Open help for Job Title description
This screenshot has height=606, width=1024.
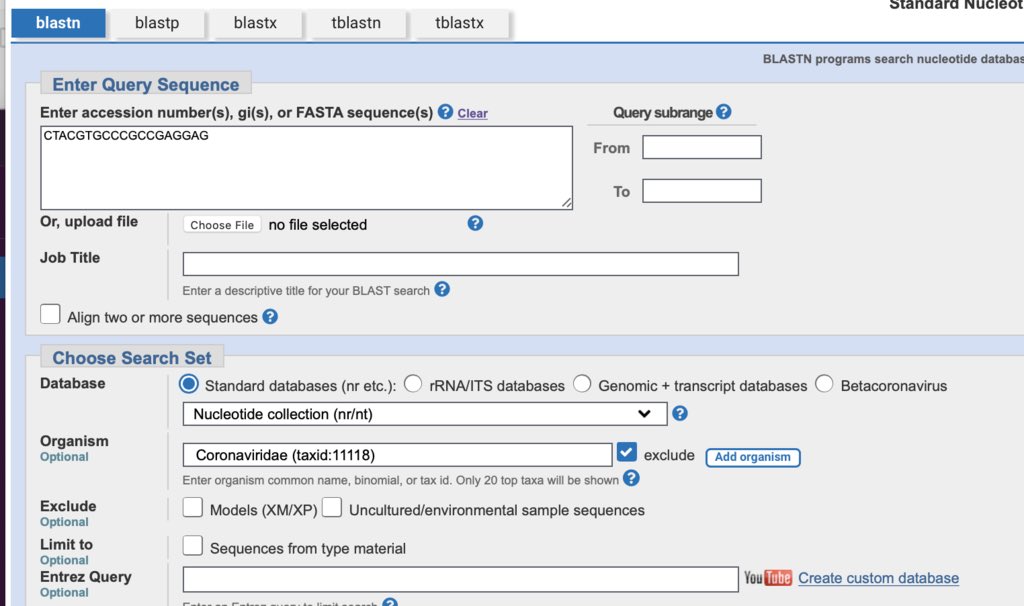(442, 289)
